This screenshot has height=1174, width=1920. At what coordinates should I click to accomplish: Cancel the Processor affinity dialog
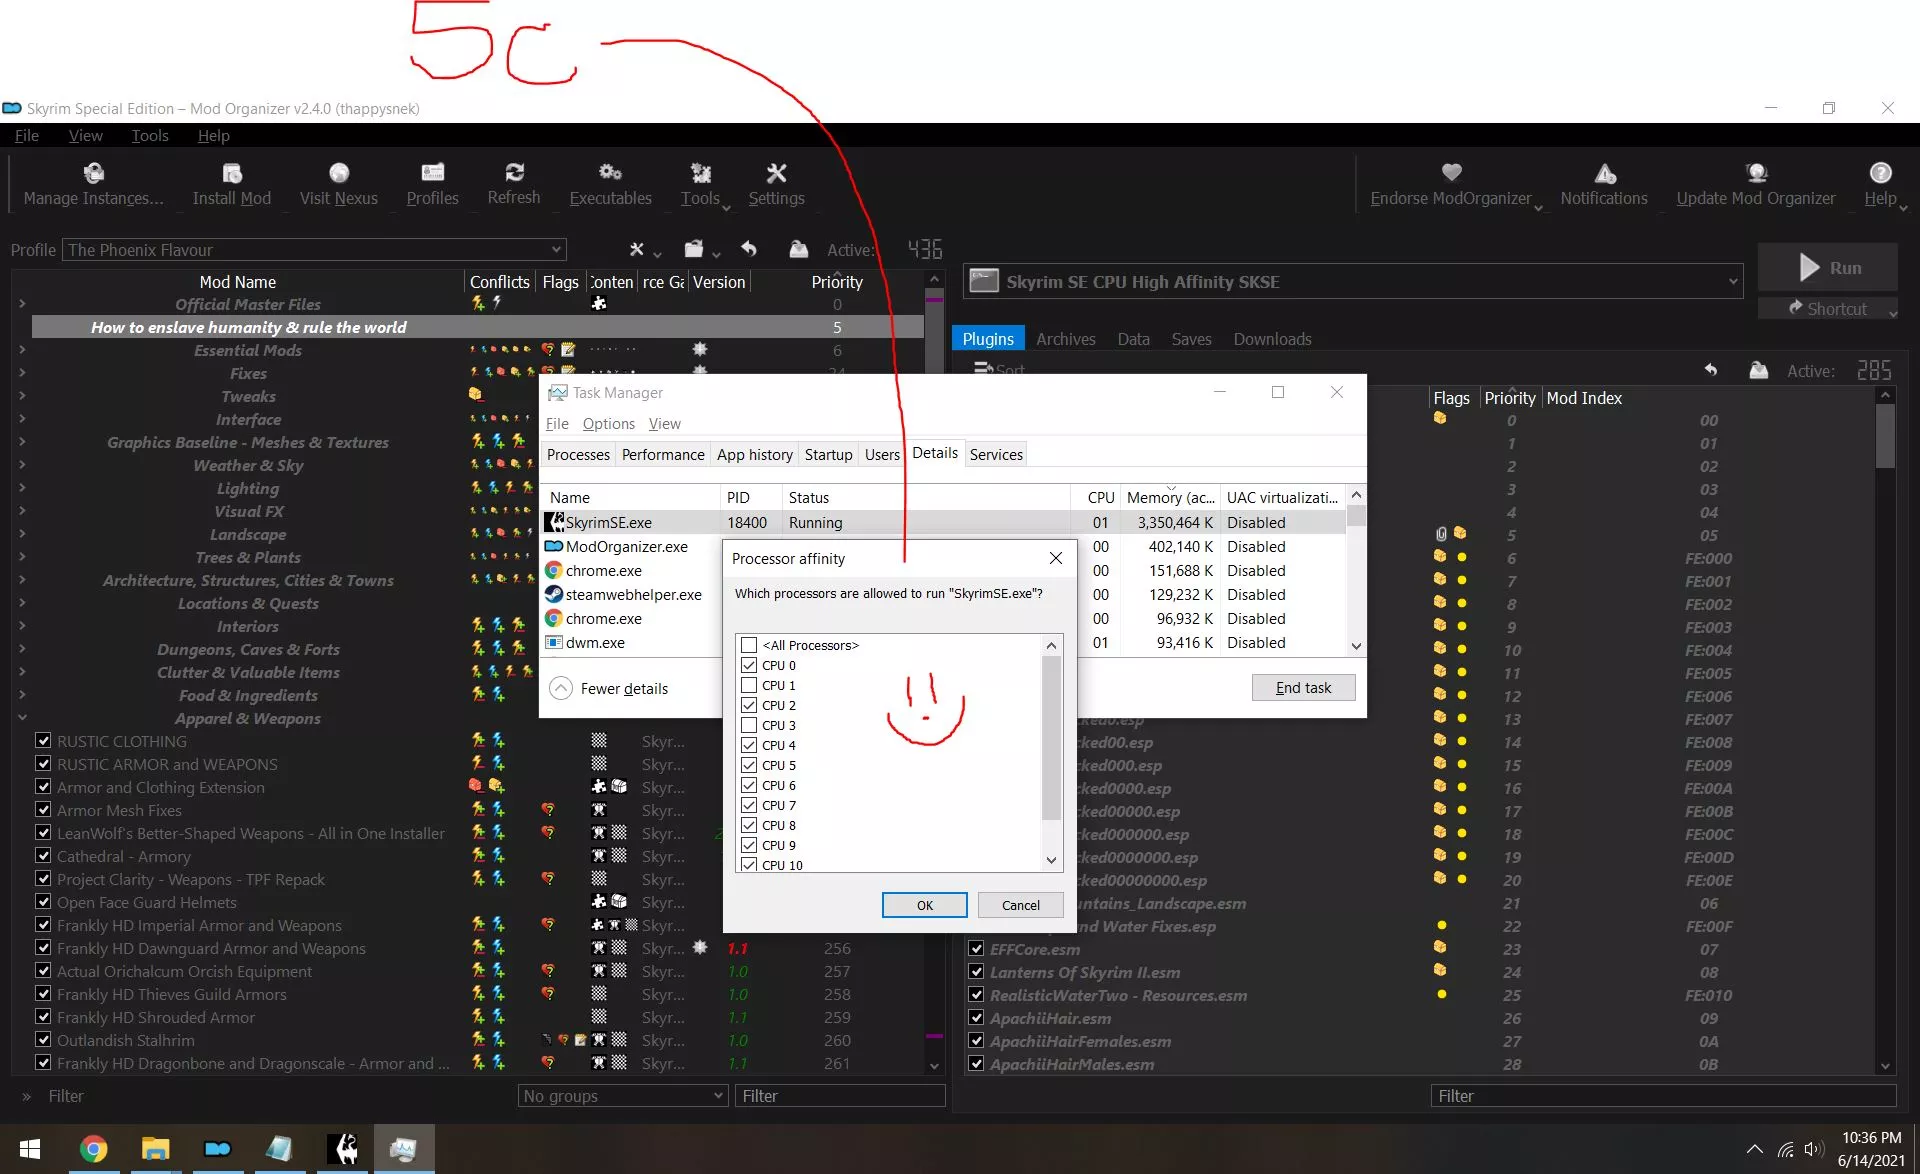coord(1021,905)
